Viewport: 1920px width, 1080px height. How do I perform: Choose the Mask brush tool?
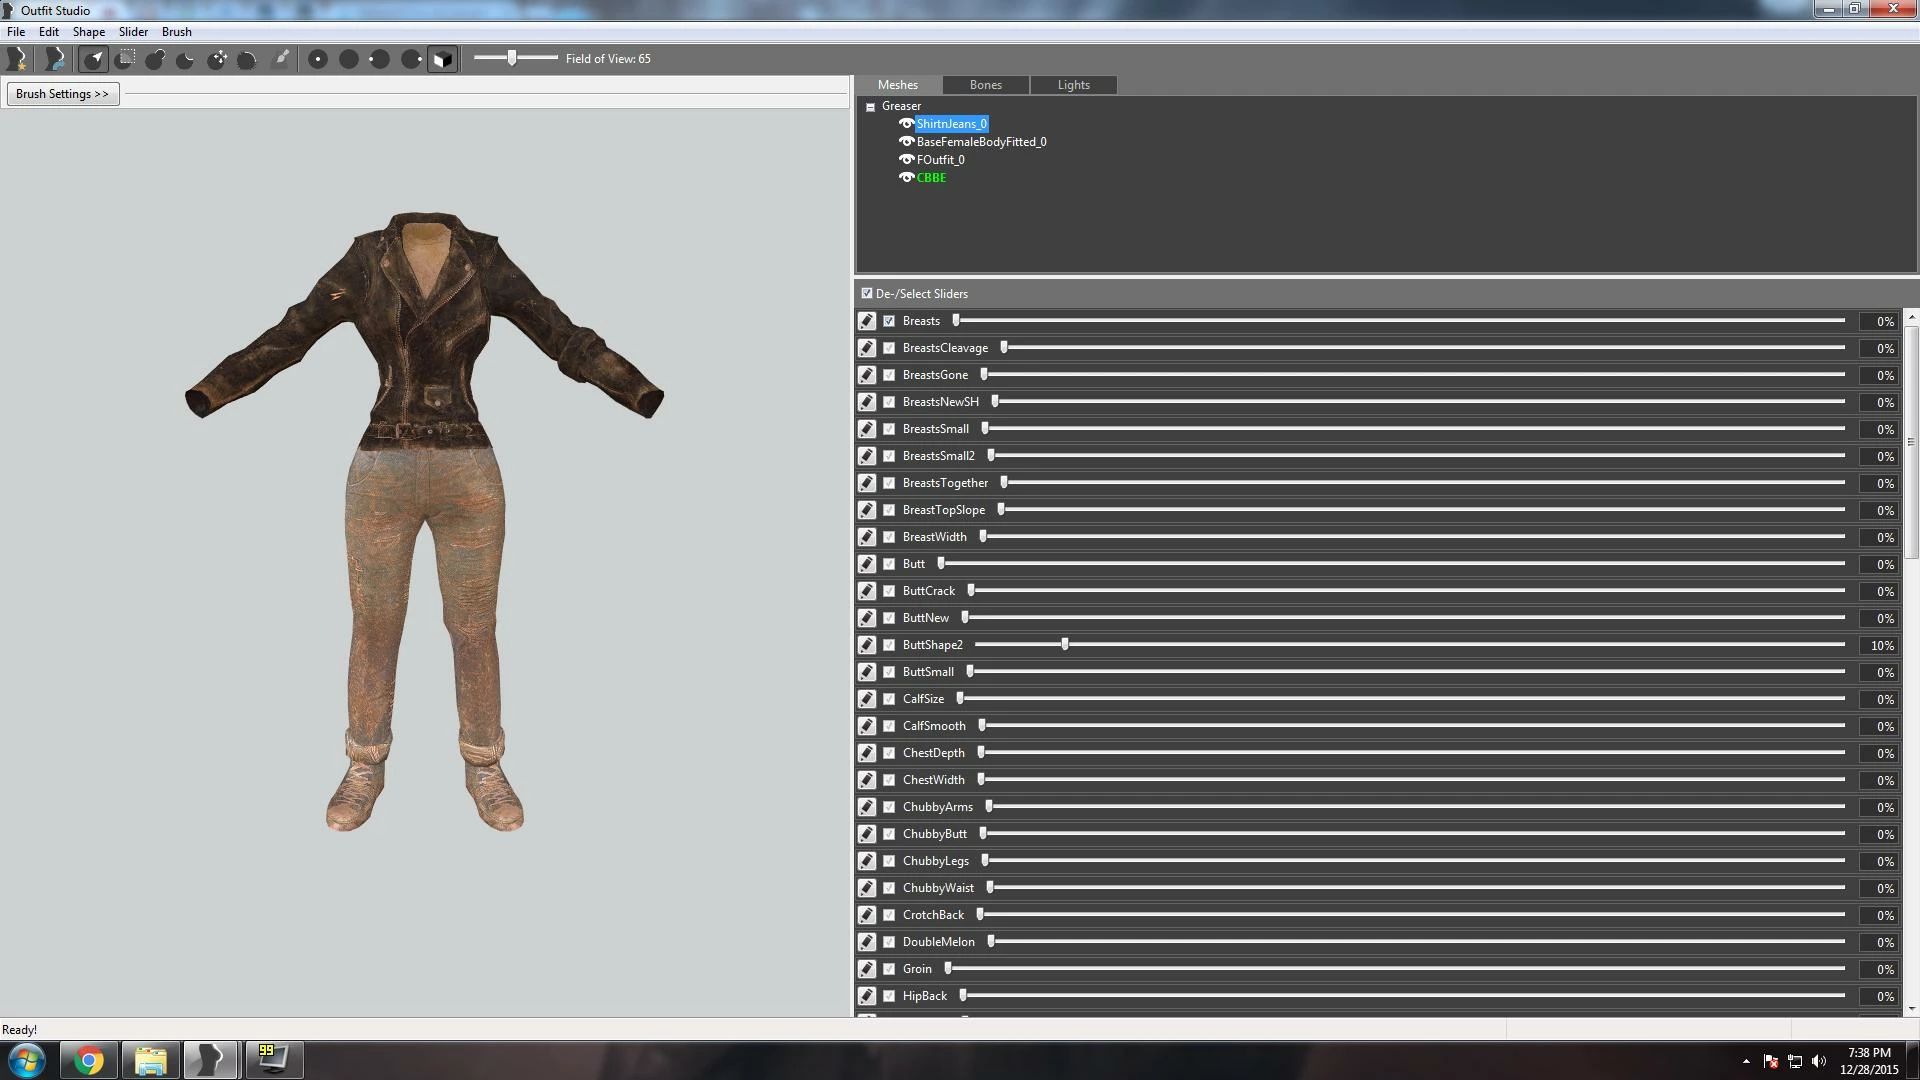[125, 59]
